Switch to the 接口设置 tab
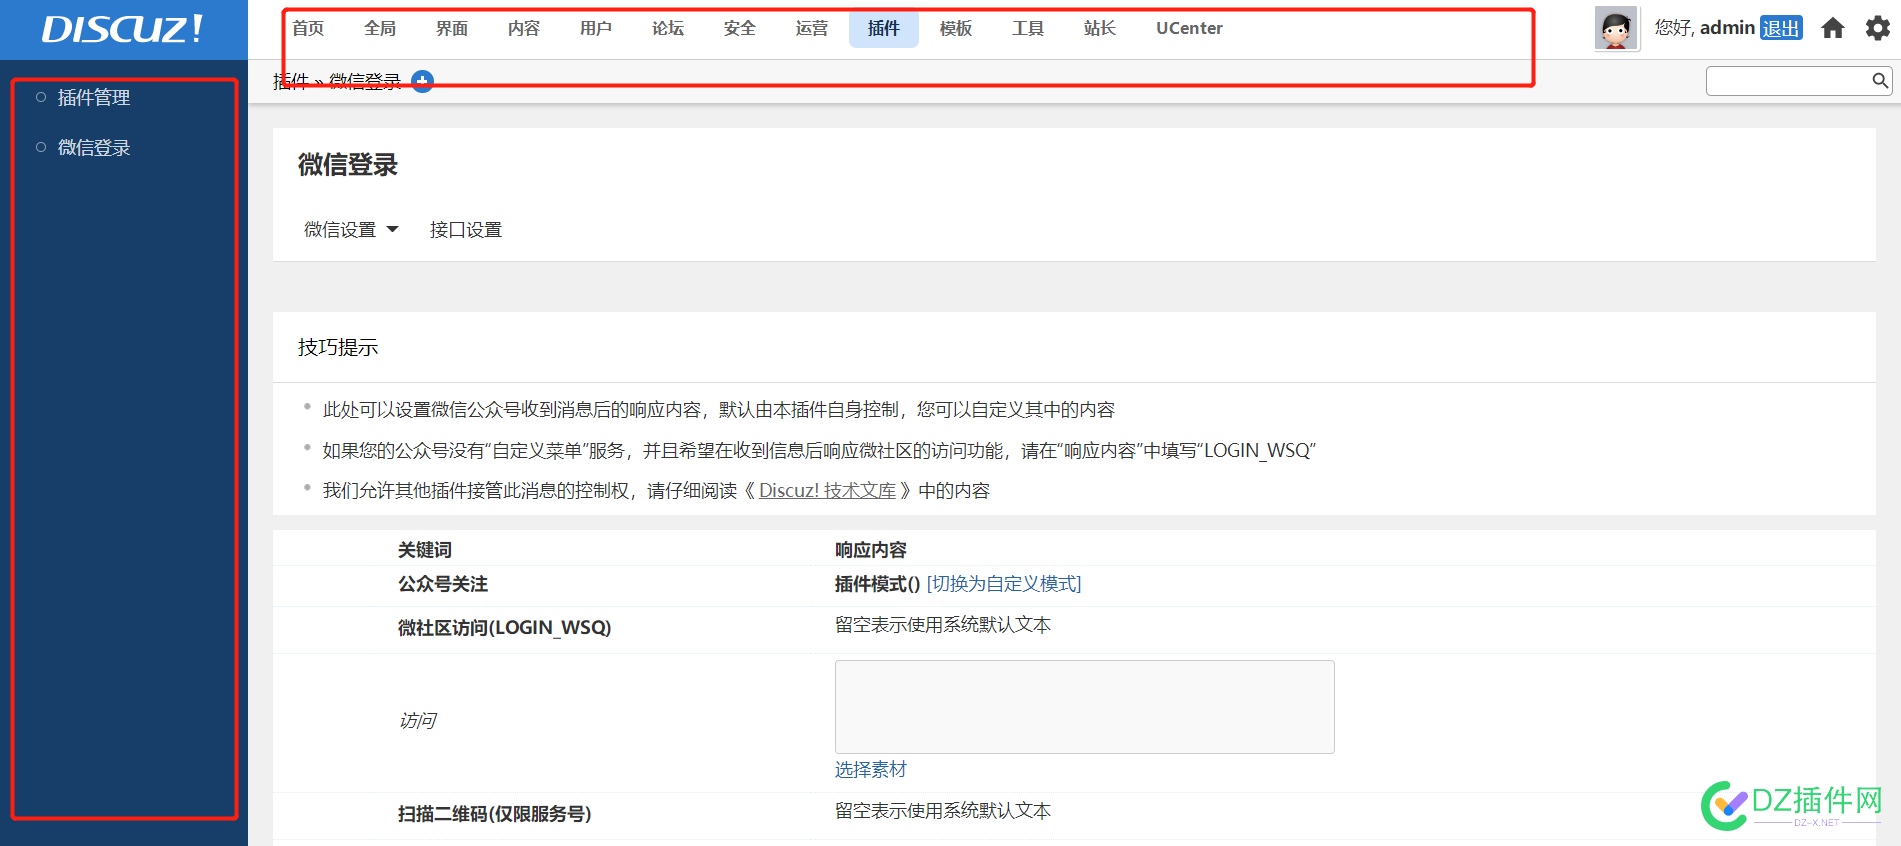Screen dimensions: 1901x846 [x=466, y=230]
